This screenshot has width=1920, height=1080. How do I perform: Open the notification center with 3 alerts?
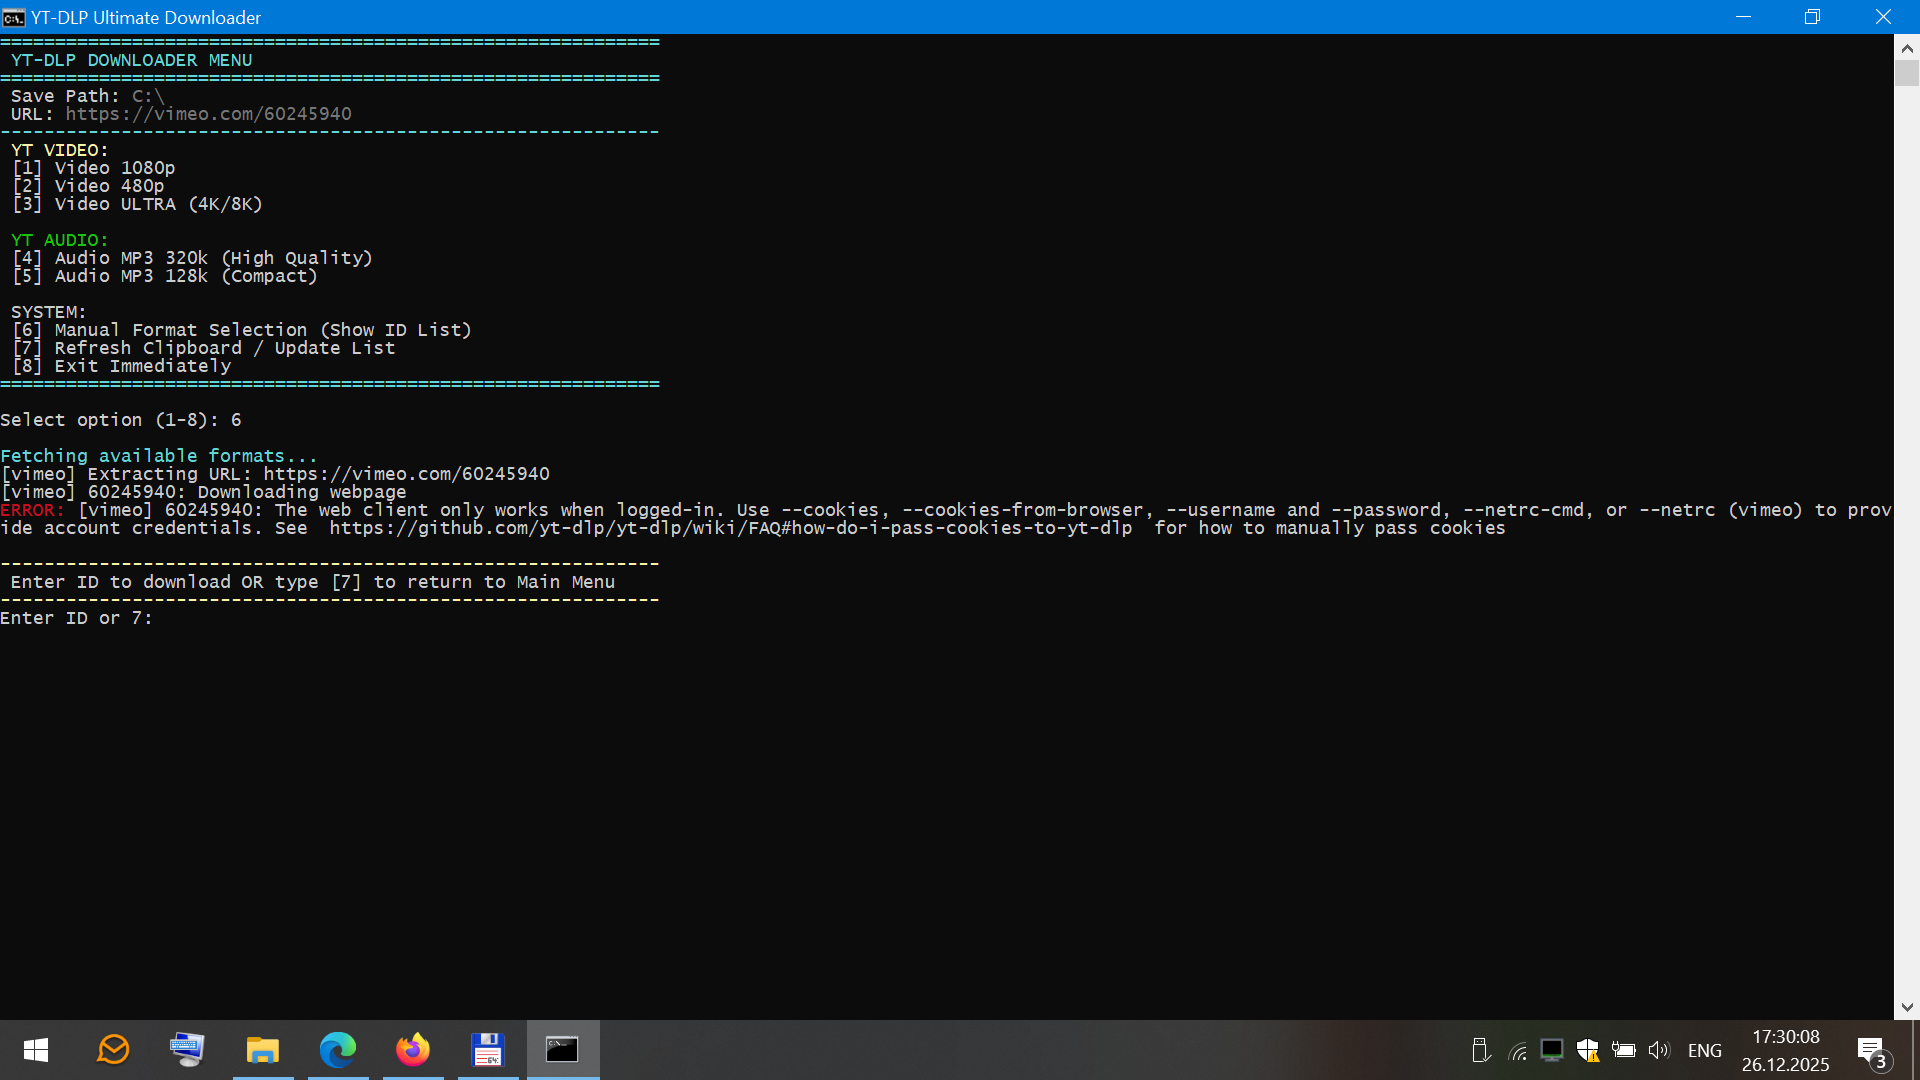(1872, 1051)
